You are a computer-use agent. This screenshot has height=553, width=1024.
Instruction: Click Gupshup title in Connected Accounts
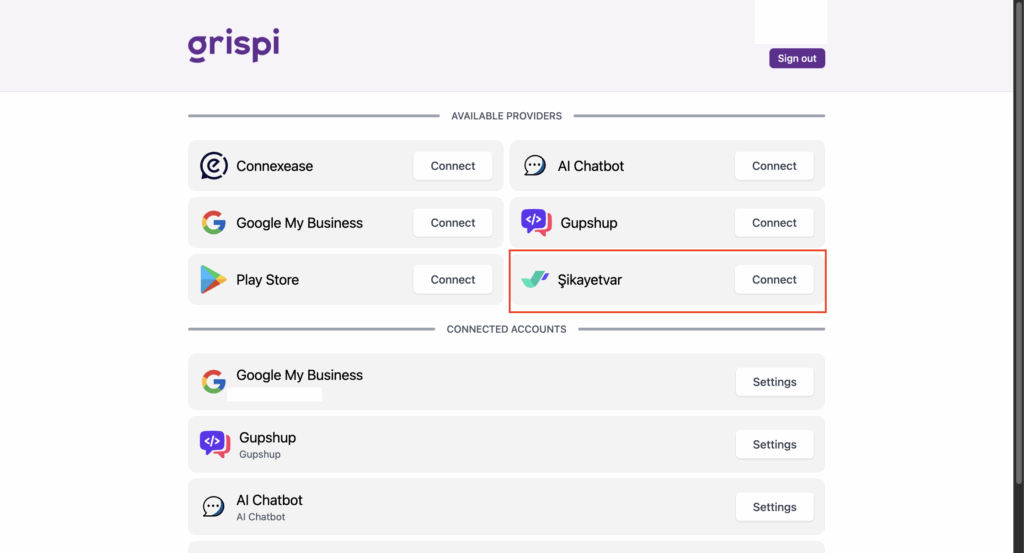coord(267,437)
